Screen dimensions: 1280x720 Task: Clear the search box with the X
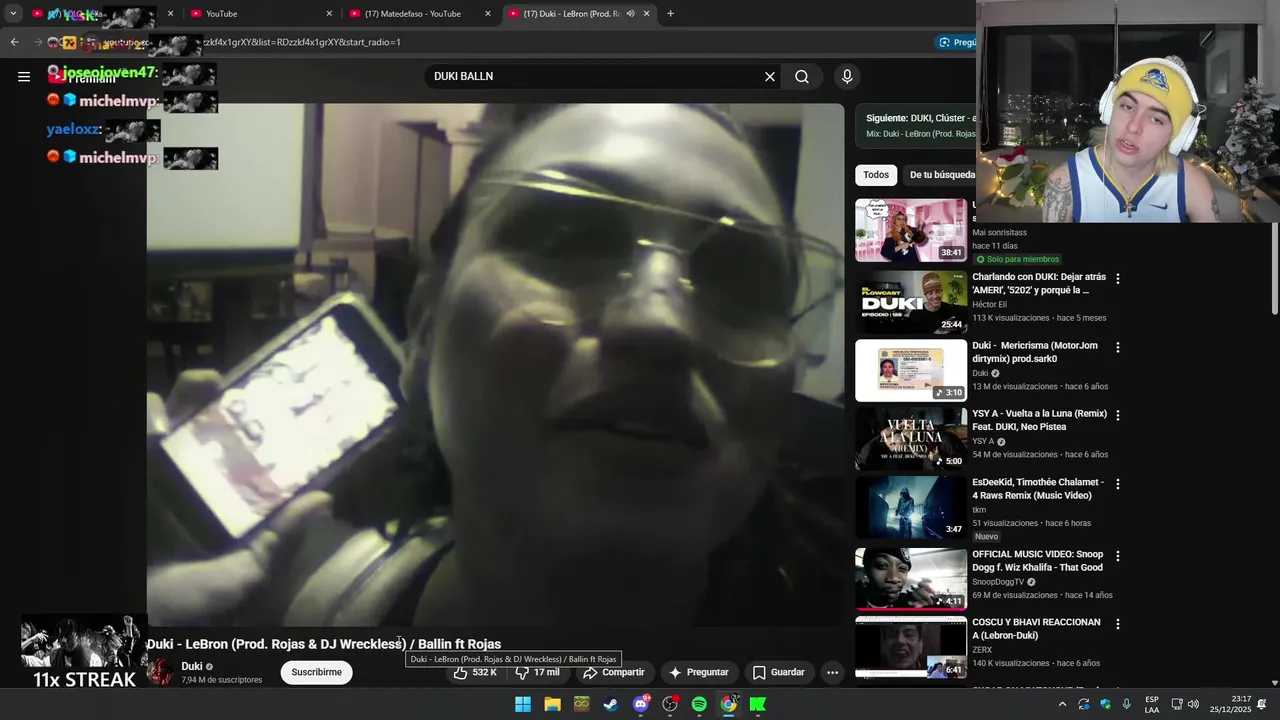point(770,76)
